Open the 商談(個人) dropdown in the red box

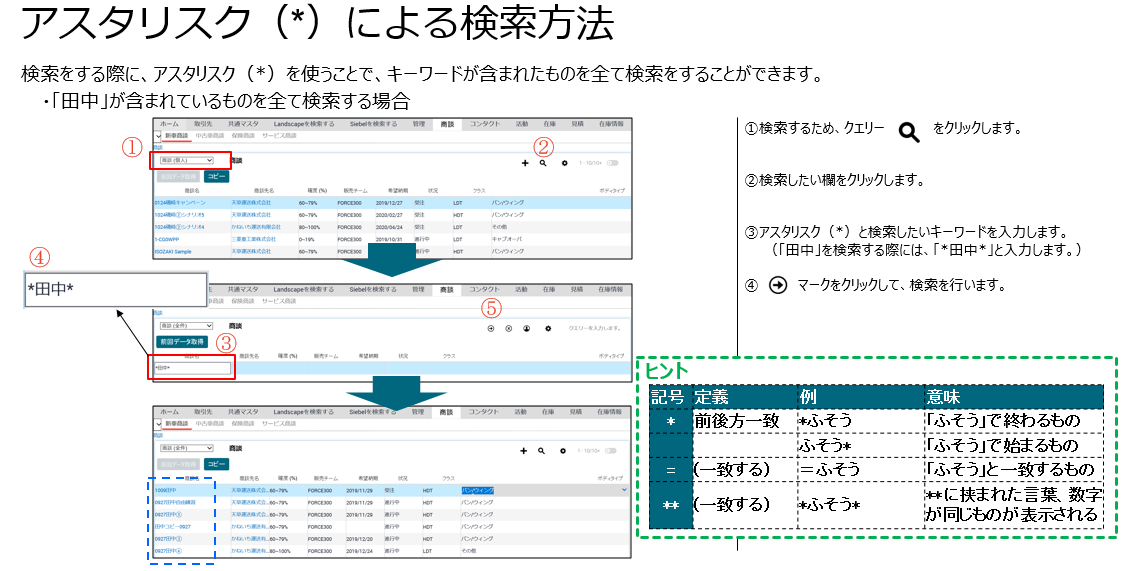tap(182, 160)
